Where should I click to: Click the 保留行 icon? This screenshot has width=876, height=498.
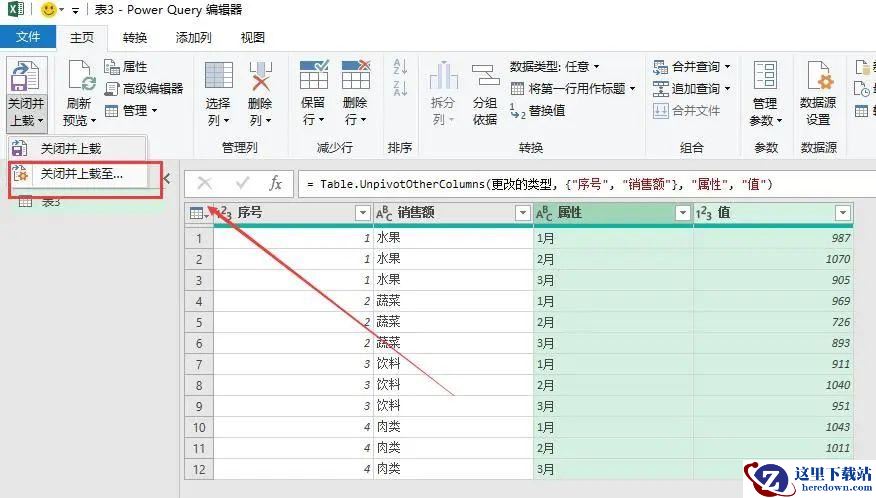(x=313, y=75)
